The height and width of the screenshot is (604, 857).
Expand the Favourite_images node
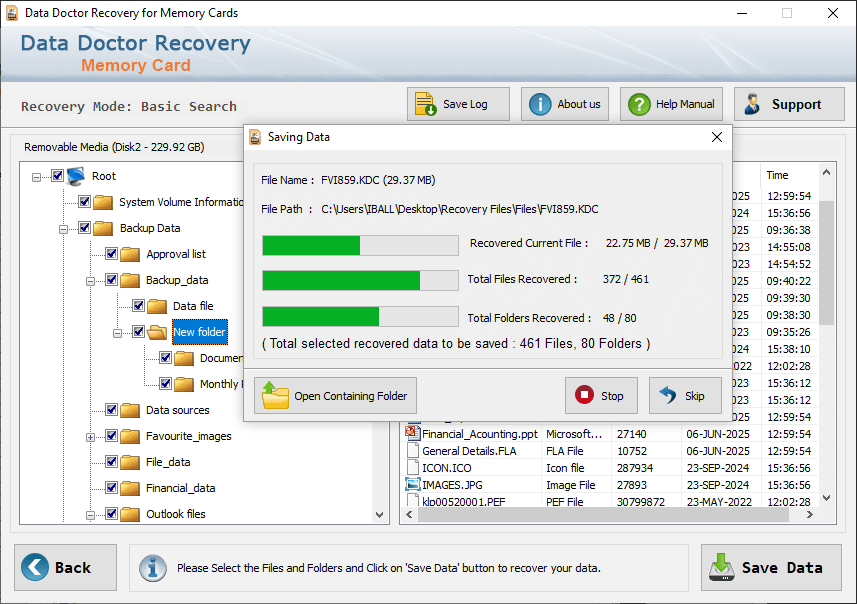pyautogui.click(x=90, y=437)
